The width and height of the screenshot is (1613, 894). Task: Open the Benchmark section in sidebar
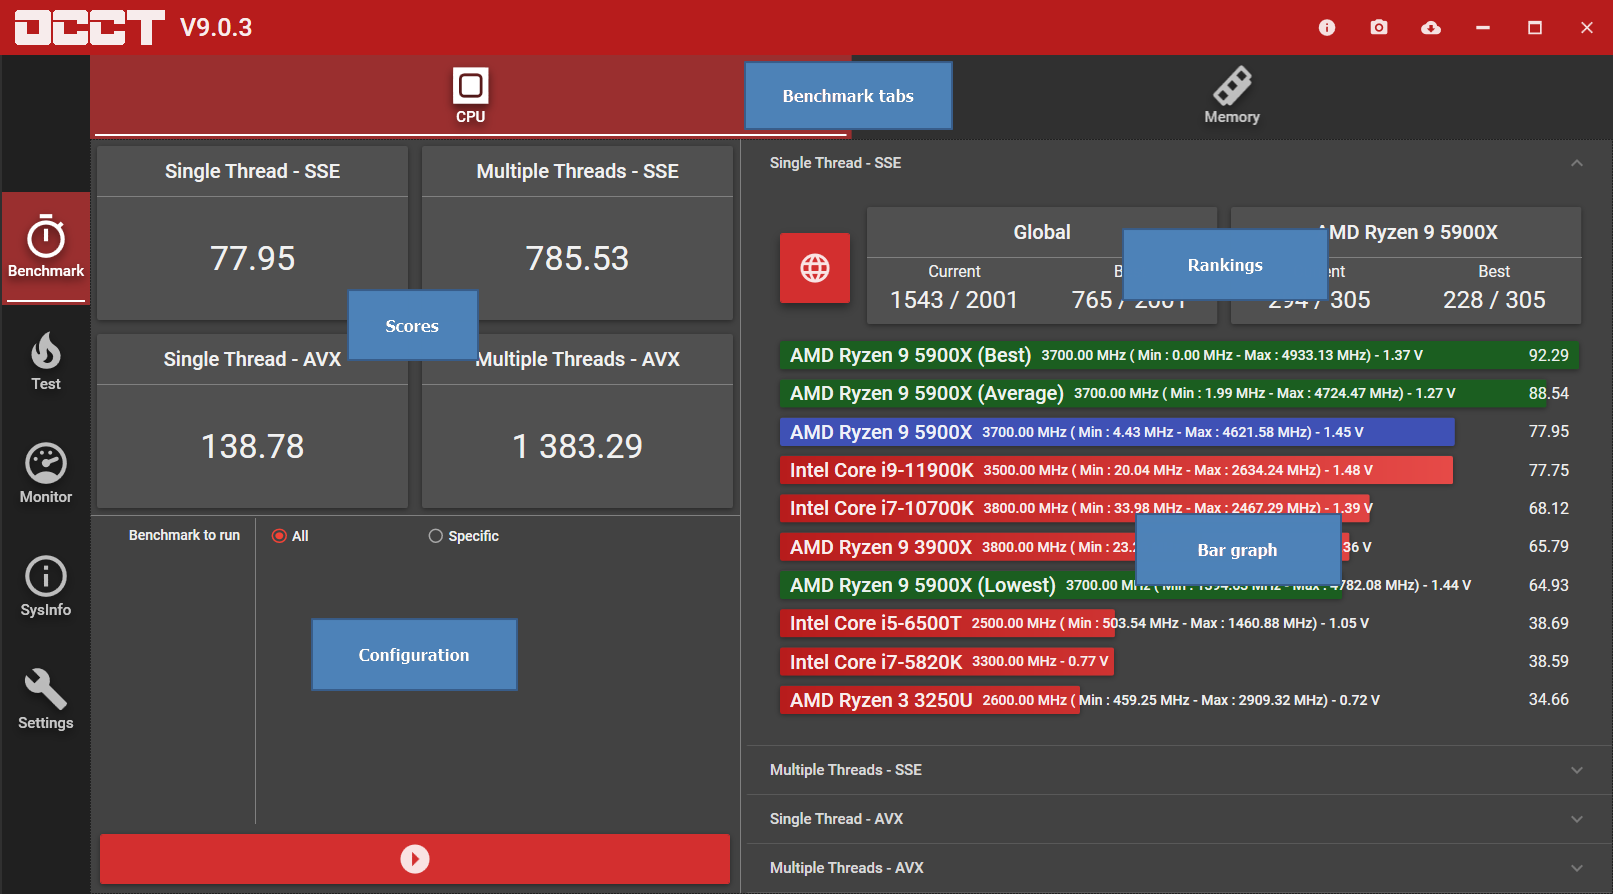(x=46, y=247)
